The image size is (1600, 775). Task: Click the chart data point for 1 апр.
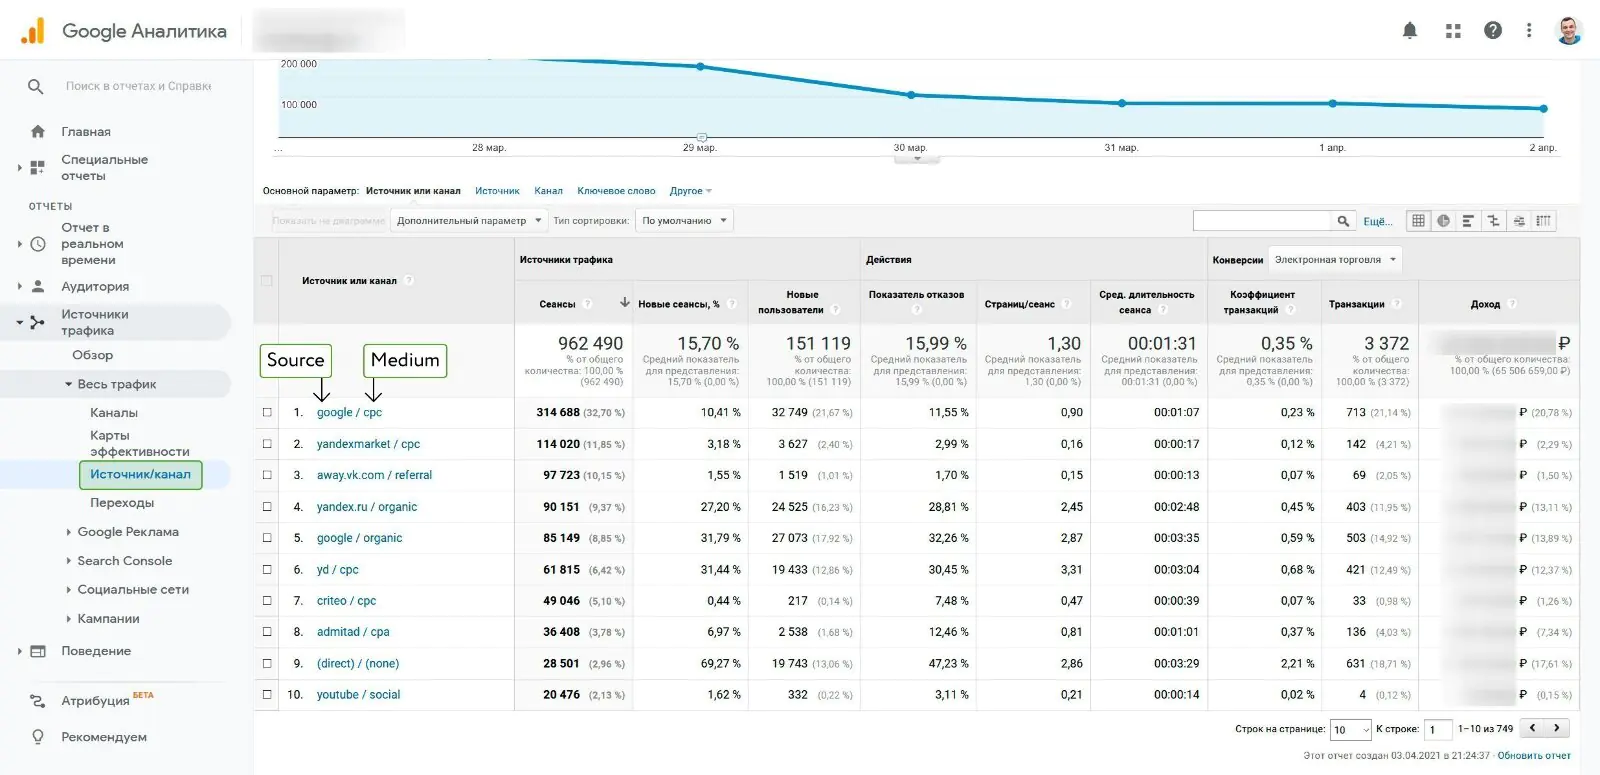1333,103
